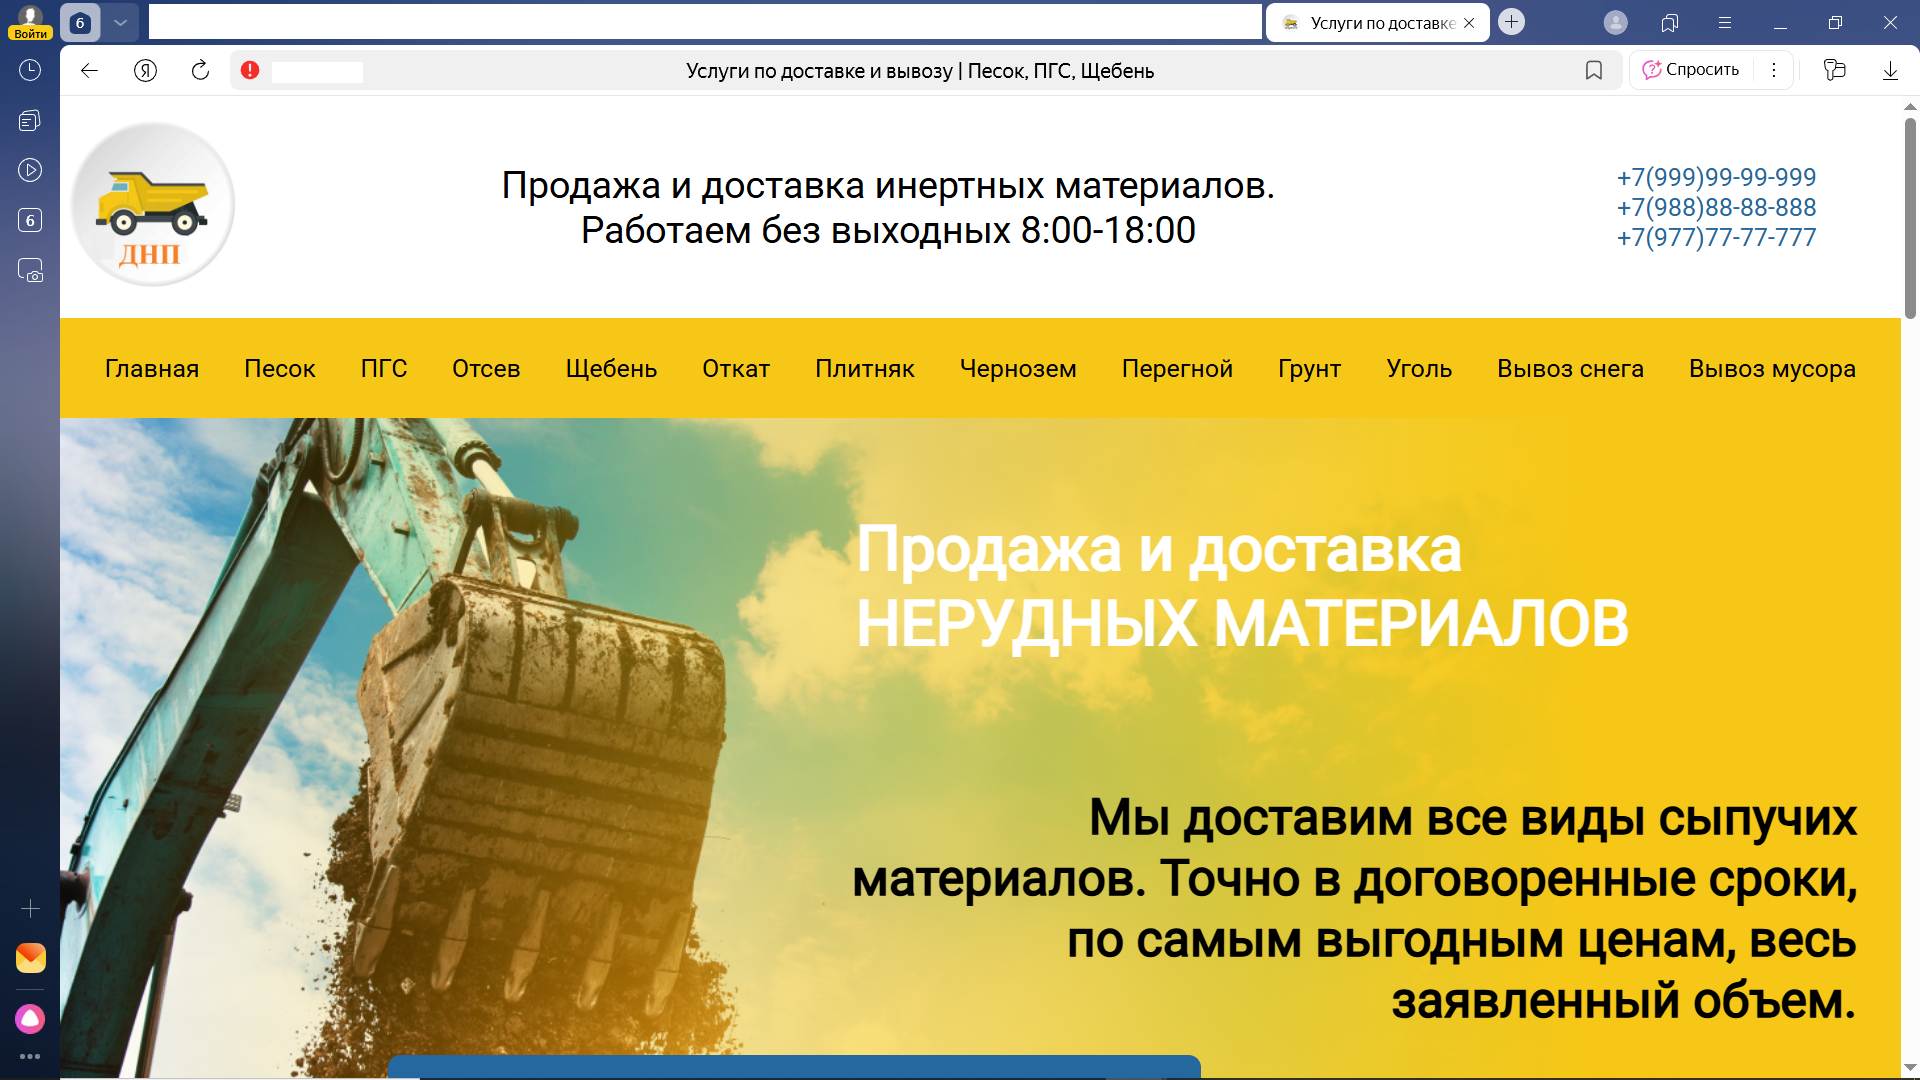Expand the tab group chevron next to 6
Image resolution: width=1920 pixels, height=1080 pixels.
(x=121, y=22)
